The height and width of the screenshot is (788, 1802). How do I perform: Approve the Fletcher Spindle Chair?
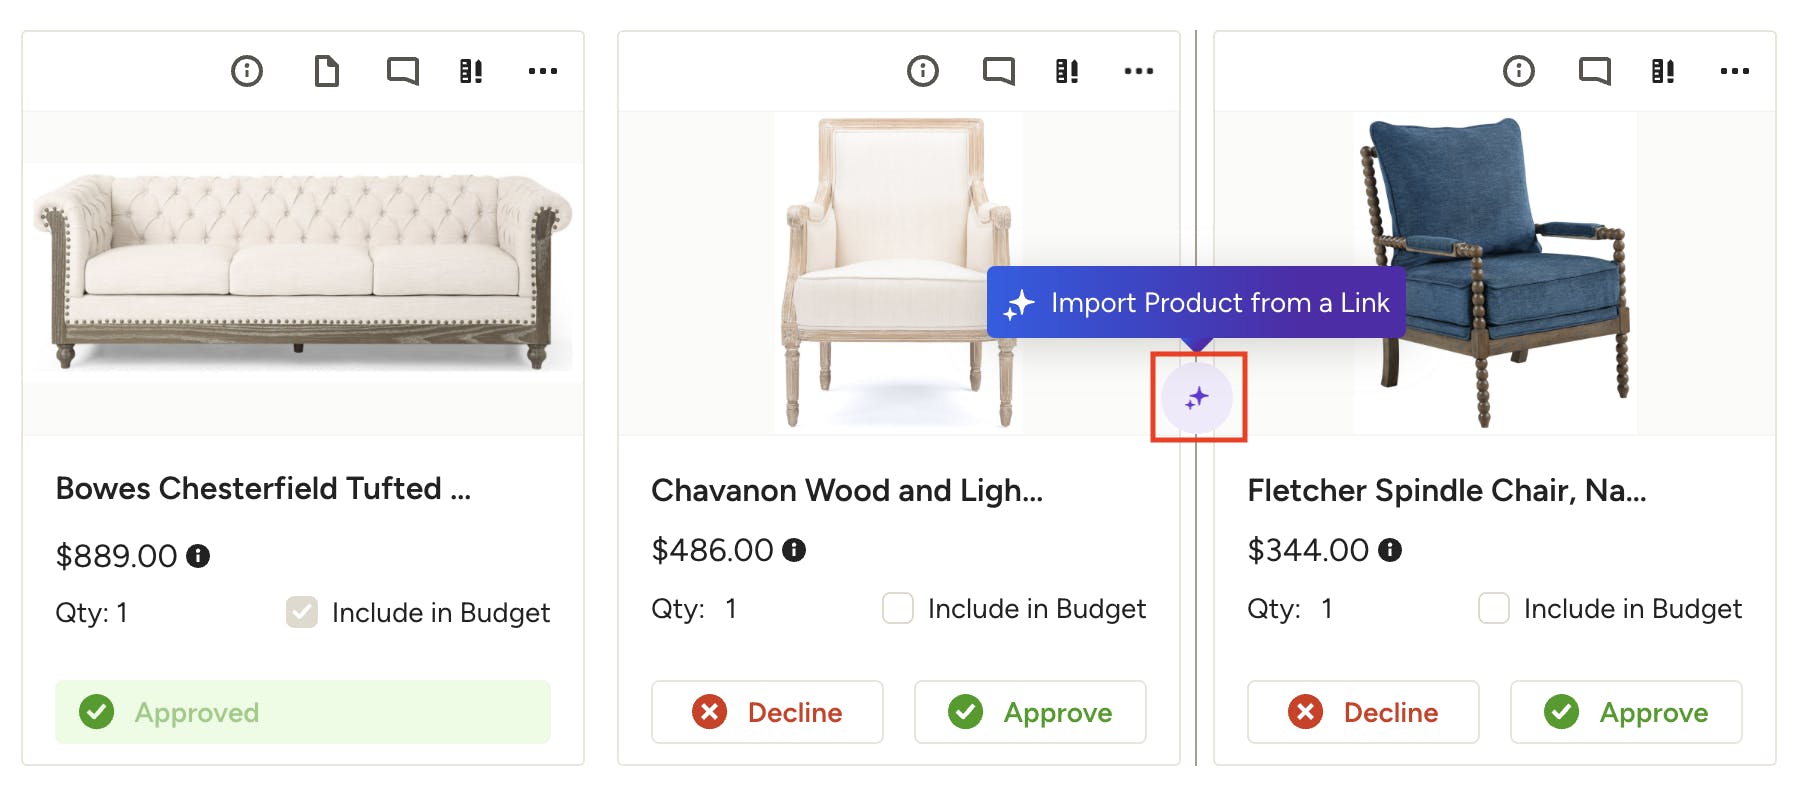tap(1626, 712)
